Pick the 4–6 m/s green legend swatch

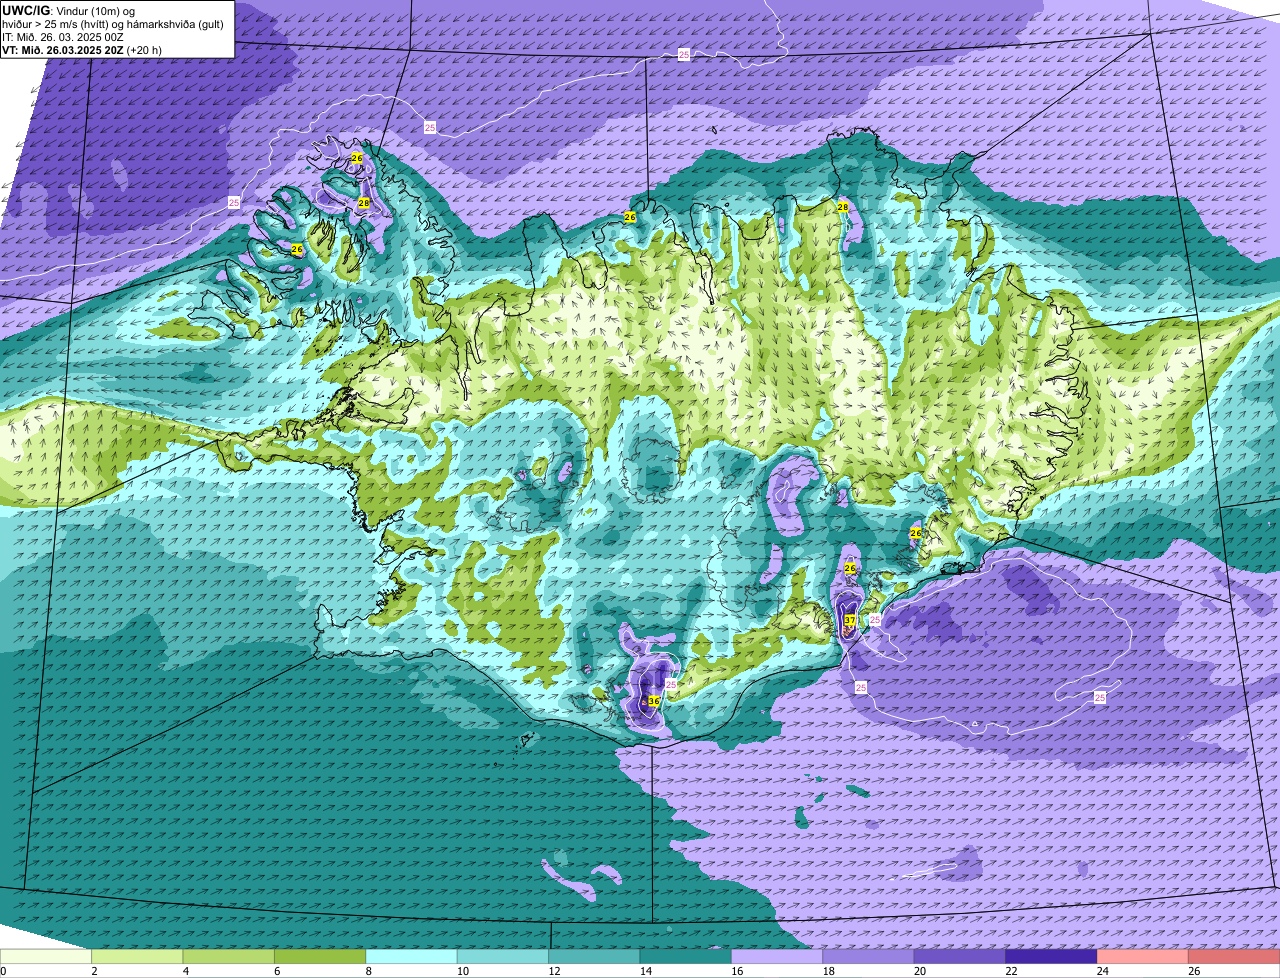point(229,957)
